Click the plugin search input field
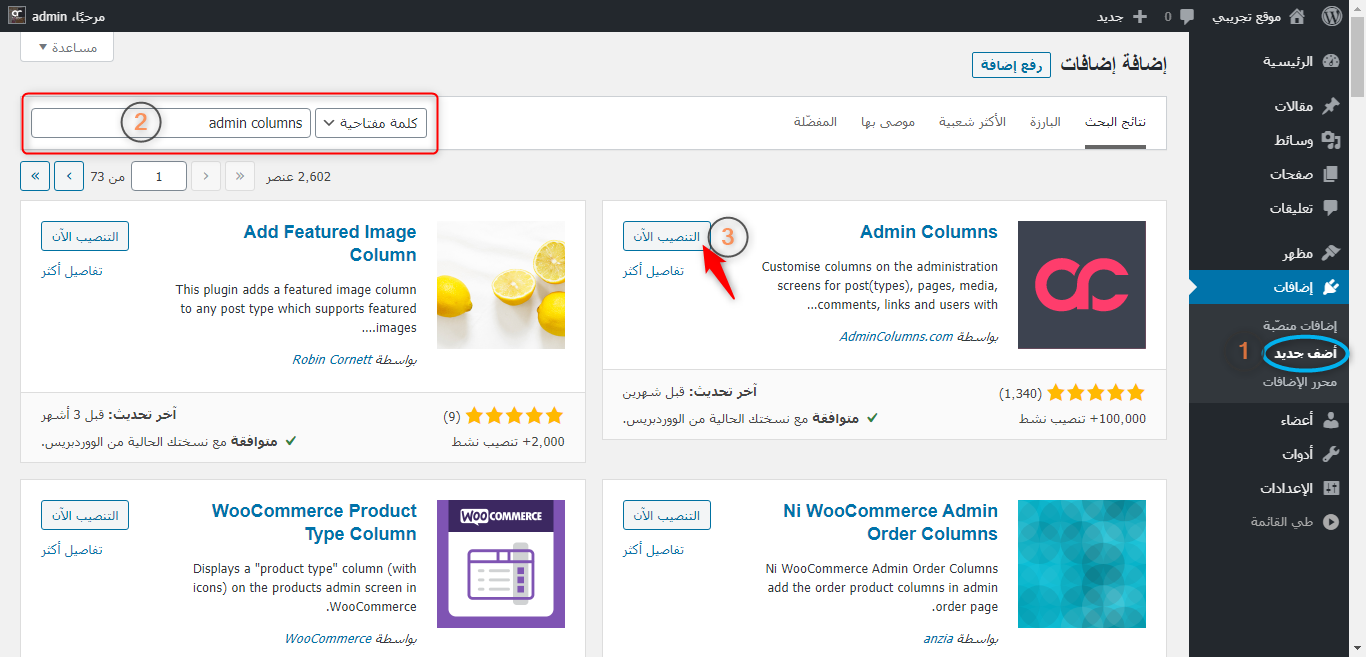The width and height of the screenshot is (1366, 657). click(x=170, y=123)
